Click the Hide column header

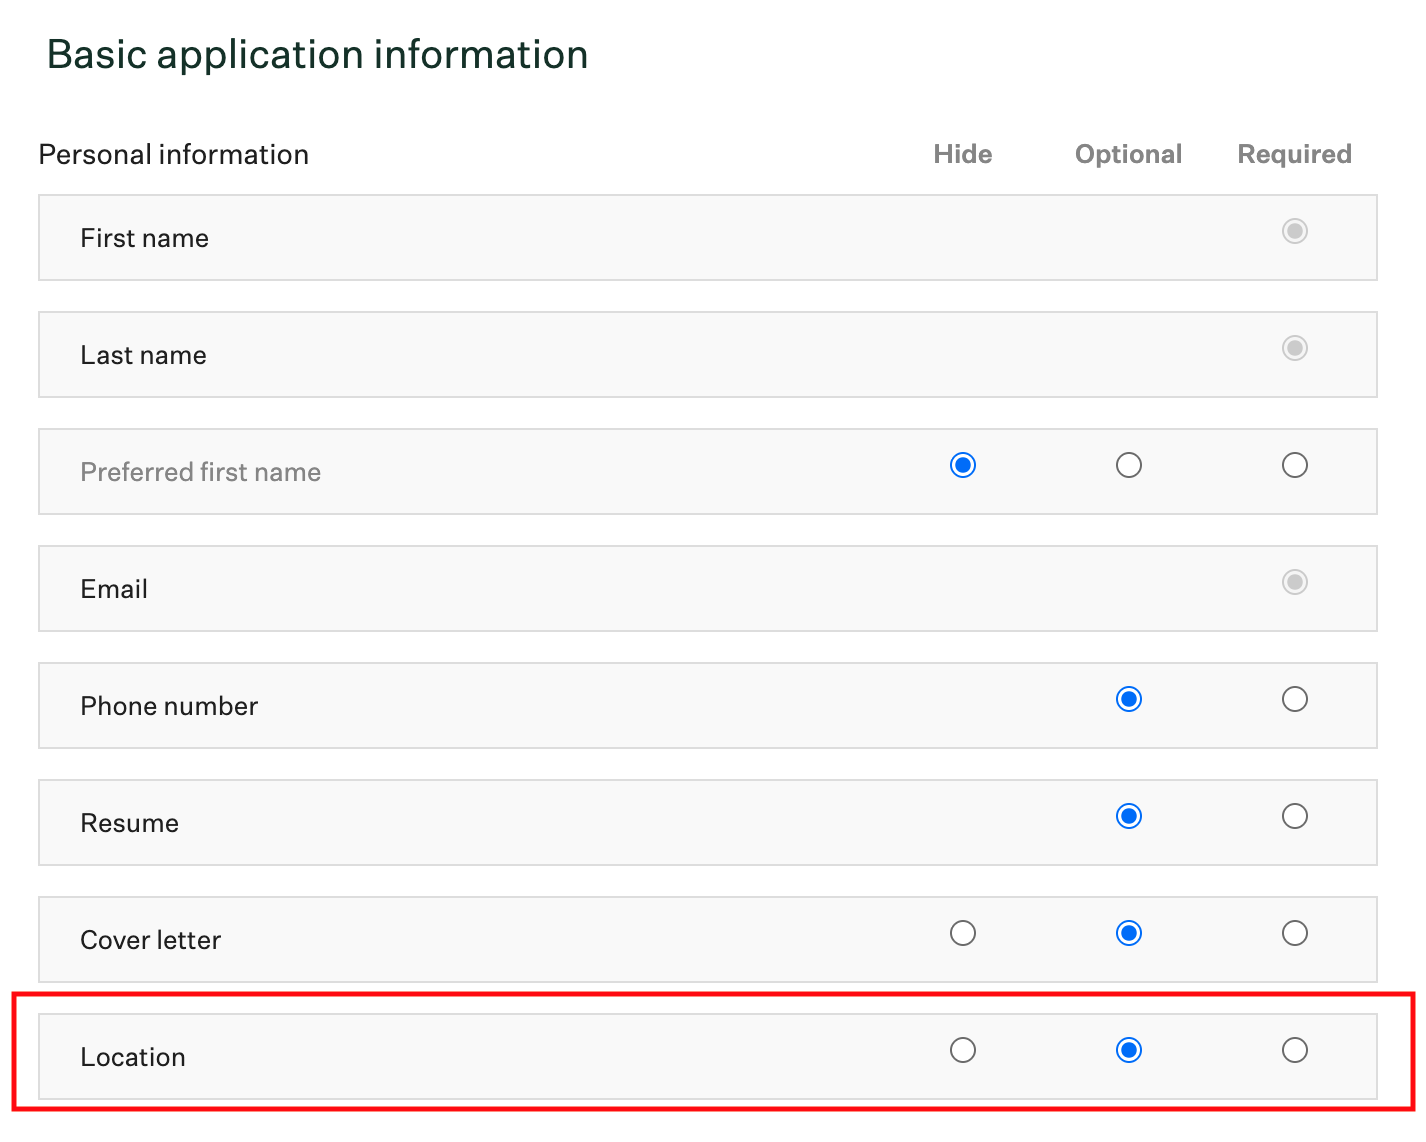tap(962, 154)
